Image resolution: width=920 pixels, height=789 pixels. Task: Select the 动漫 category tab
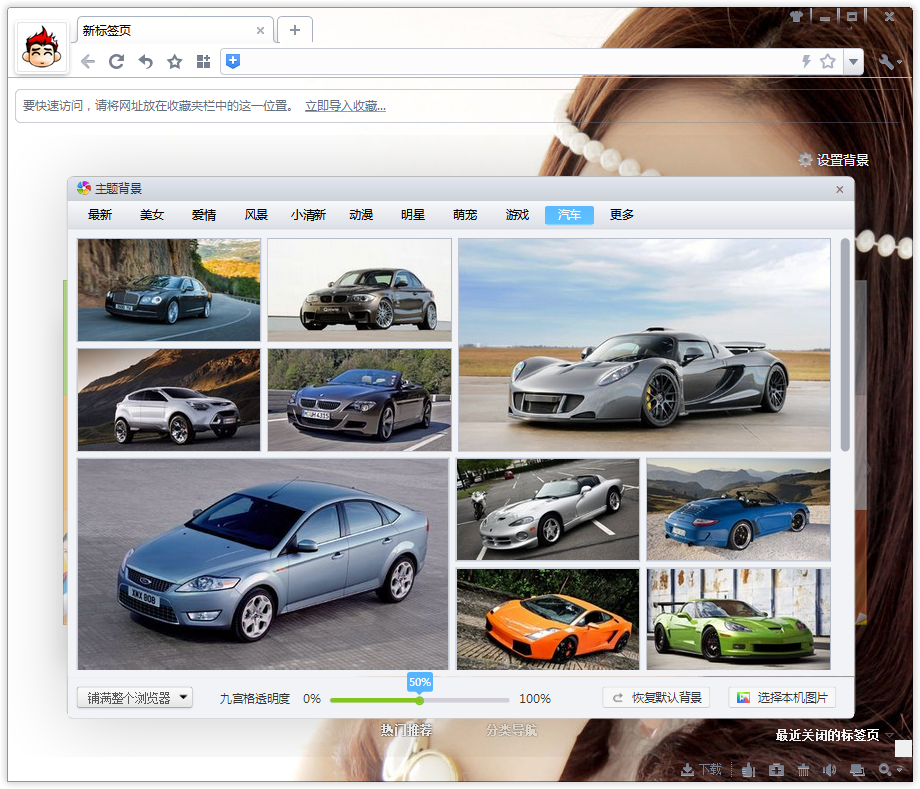(x=361, y=215)
